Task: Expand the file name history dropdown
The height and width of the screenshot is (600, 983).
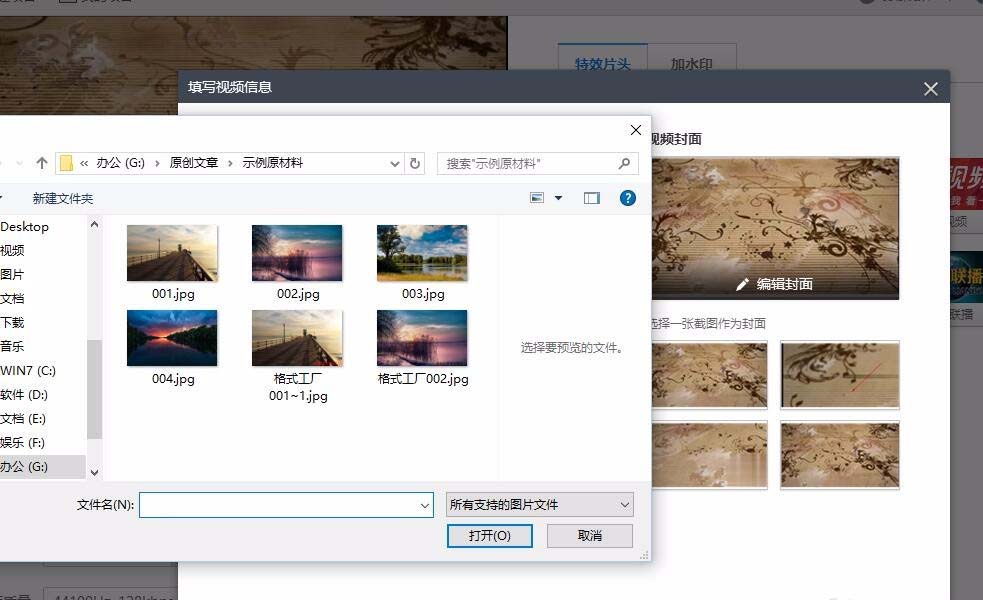Action: pyautogui.click(x=424, y=504)
